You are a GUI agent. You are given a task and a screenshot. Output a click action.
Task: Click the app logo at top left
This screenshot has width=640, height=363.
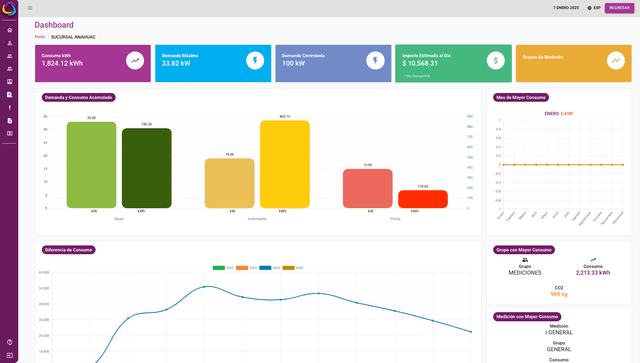[9, 9]
